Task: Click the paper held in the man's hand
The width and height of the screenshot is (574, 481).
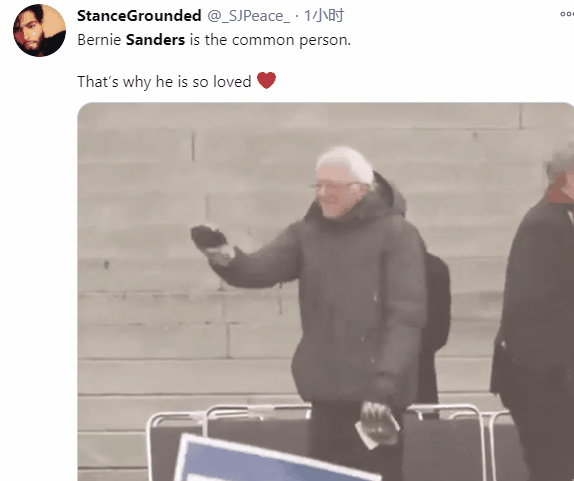Action: point(368,436)
